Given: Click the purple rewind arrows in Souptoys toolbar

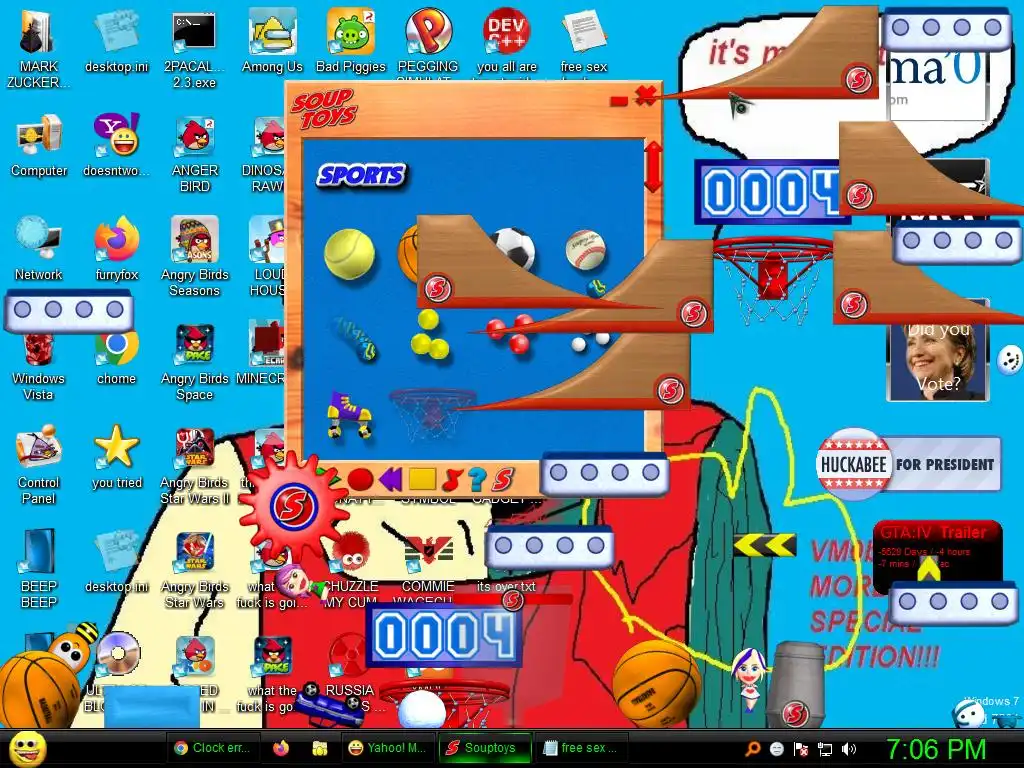Looking at the screenshot, I should [x=390, y=479].
